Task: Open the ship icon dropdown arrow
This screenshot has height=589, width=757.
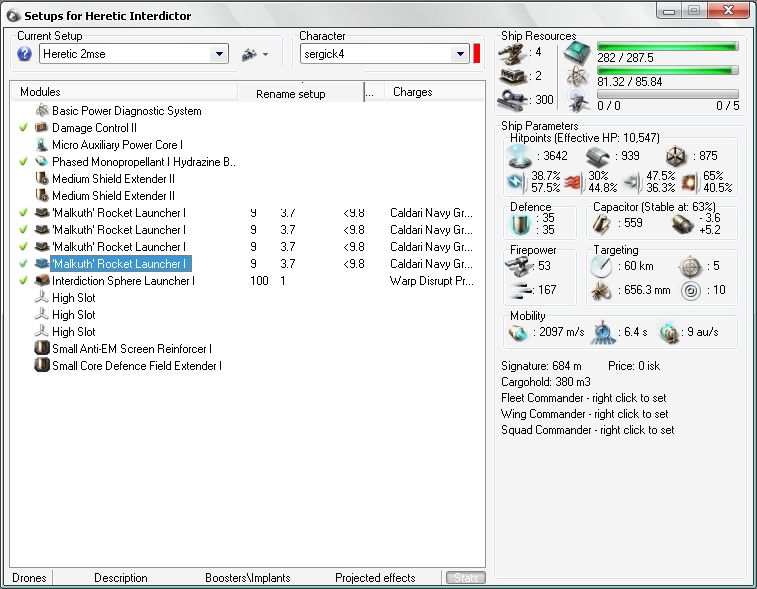Action: 266,55
